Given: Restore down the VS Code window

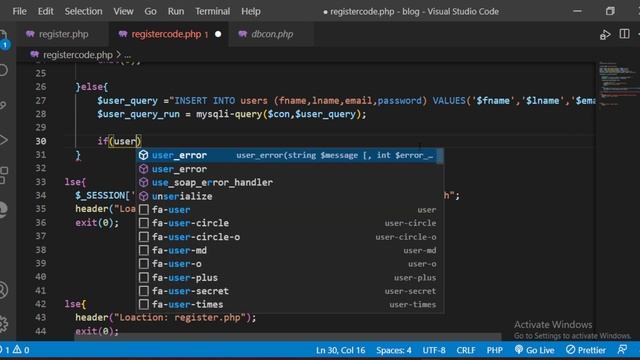Looking at the screenshot, I should tap(610, 11).
